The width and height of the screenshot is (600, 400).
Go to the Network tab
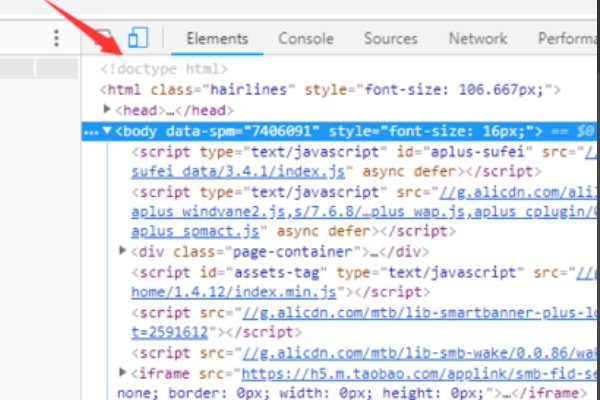coord(477,39)
